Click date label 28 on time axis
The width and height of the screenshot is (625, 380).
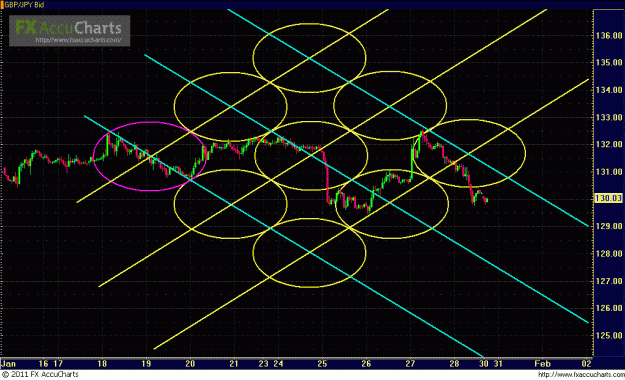click(454, 364)
